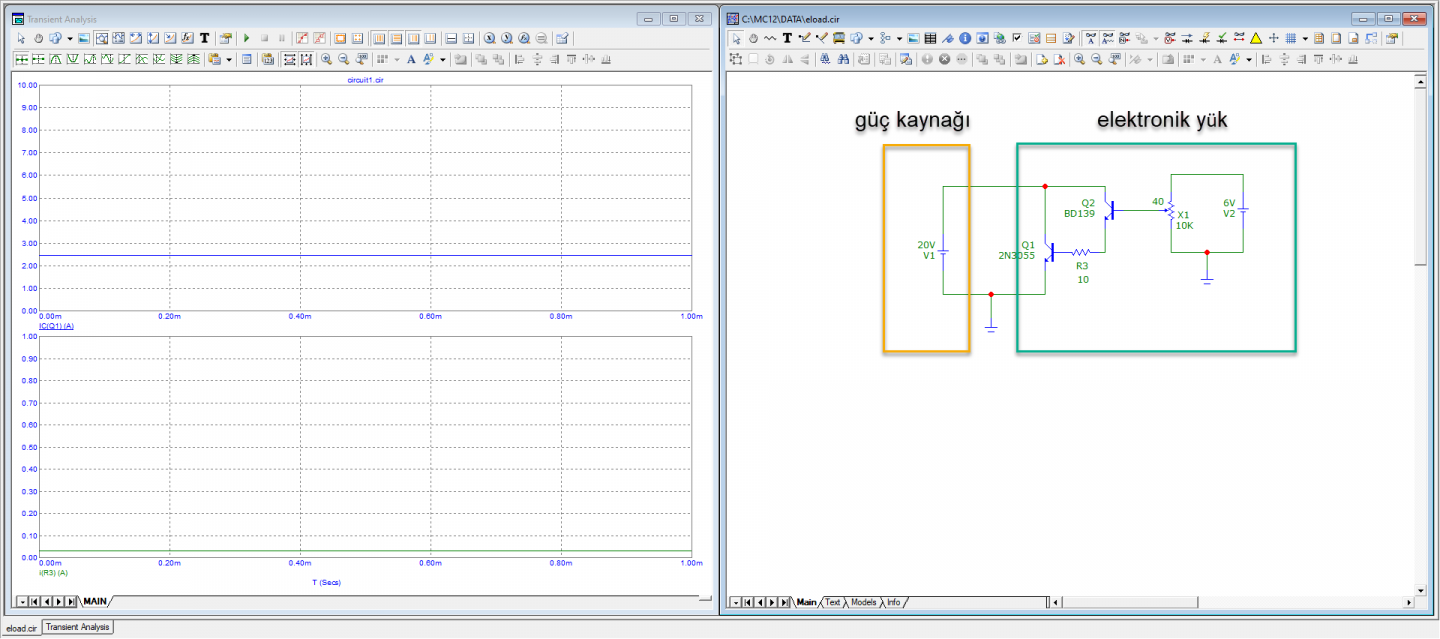Click the eload.cir window tab
The image size is (1440, 639).
point(21,627)
